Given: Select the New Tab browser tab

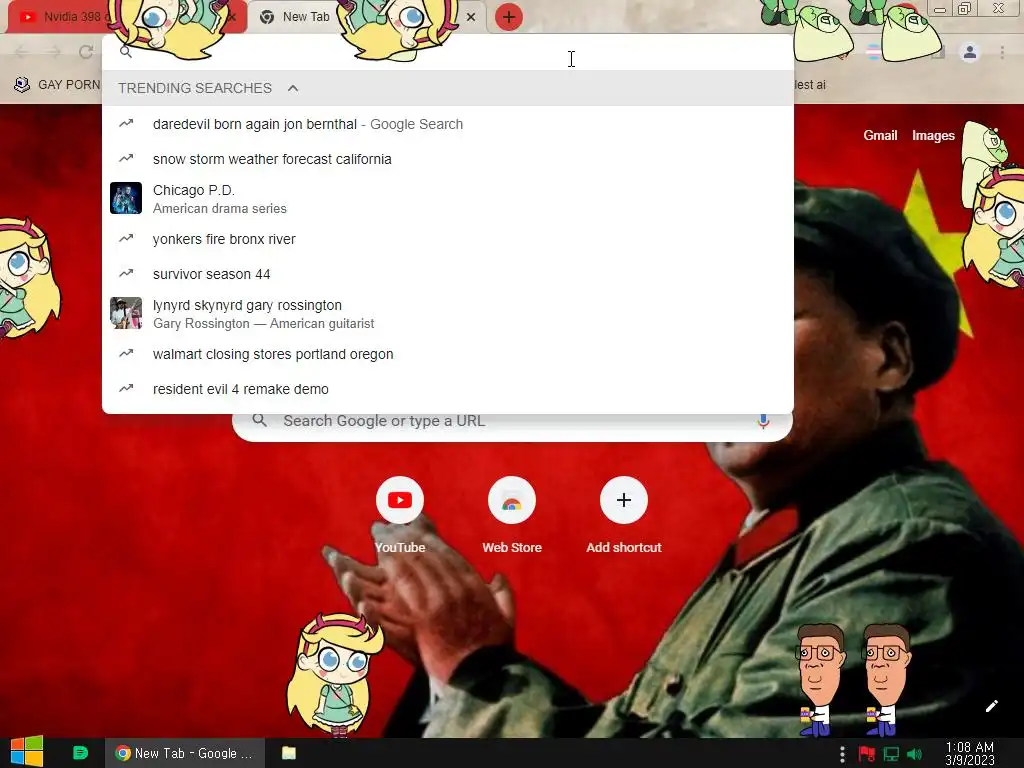Looking at the screenshot, I should (x=306, y=17).
